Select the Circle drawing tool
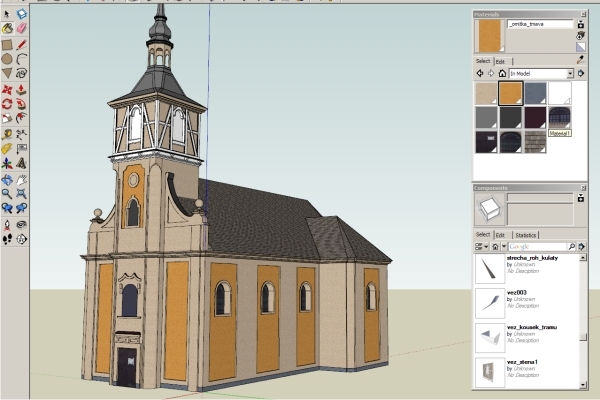 [x=7, y=59]
